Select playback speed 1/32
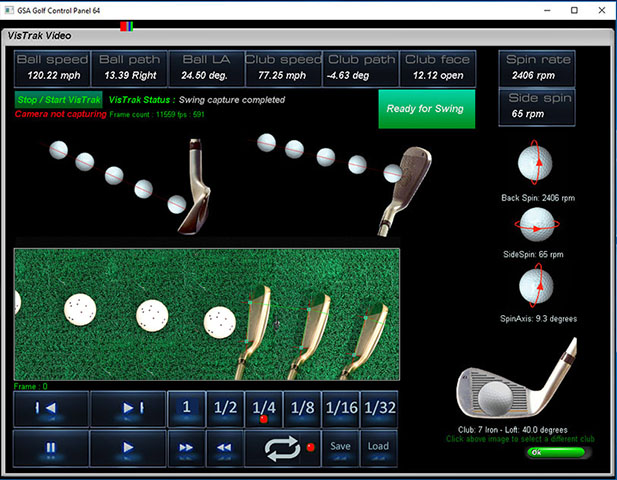 379,409
